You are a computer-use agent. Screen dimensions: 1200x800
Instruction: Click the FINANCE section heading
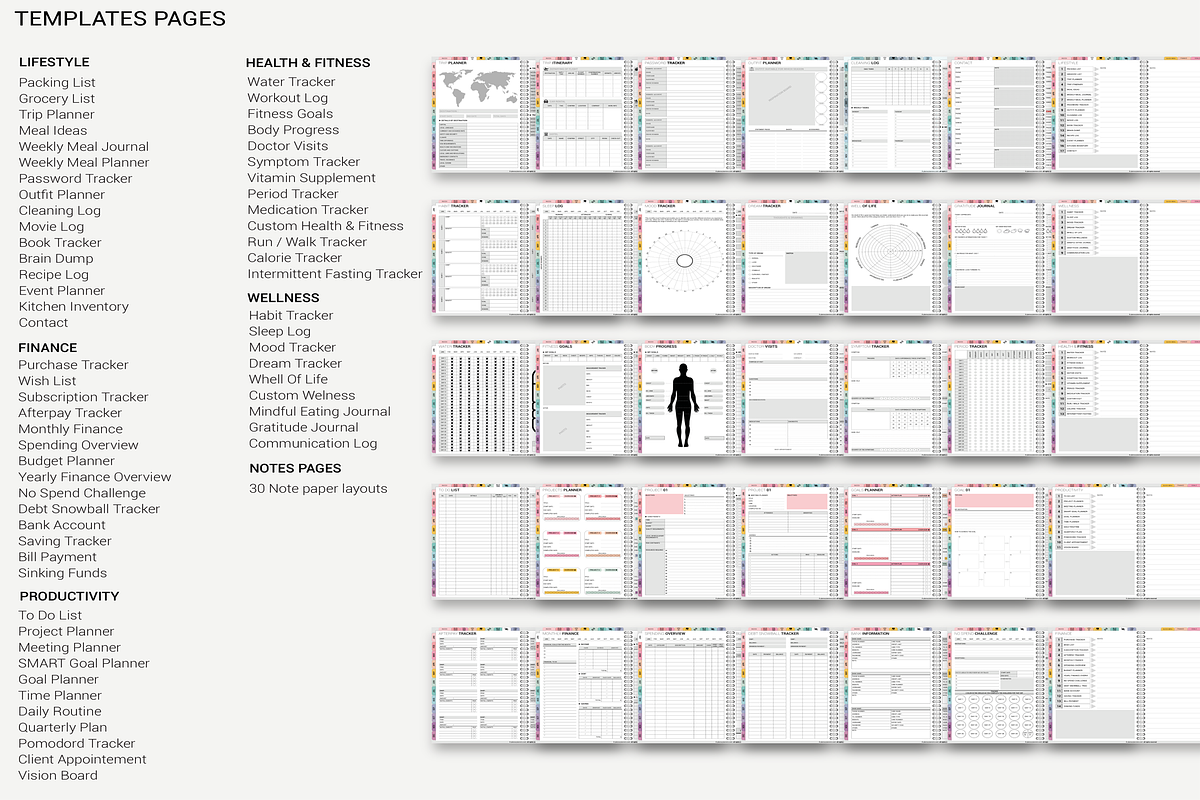click(48, 348)
